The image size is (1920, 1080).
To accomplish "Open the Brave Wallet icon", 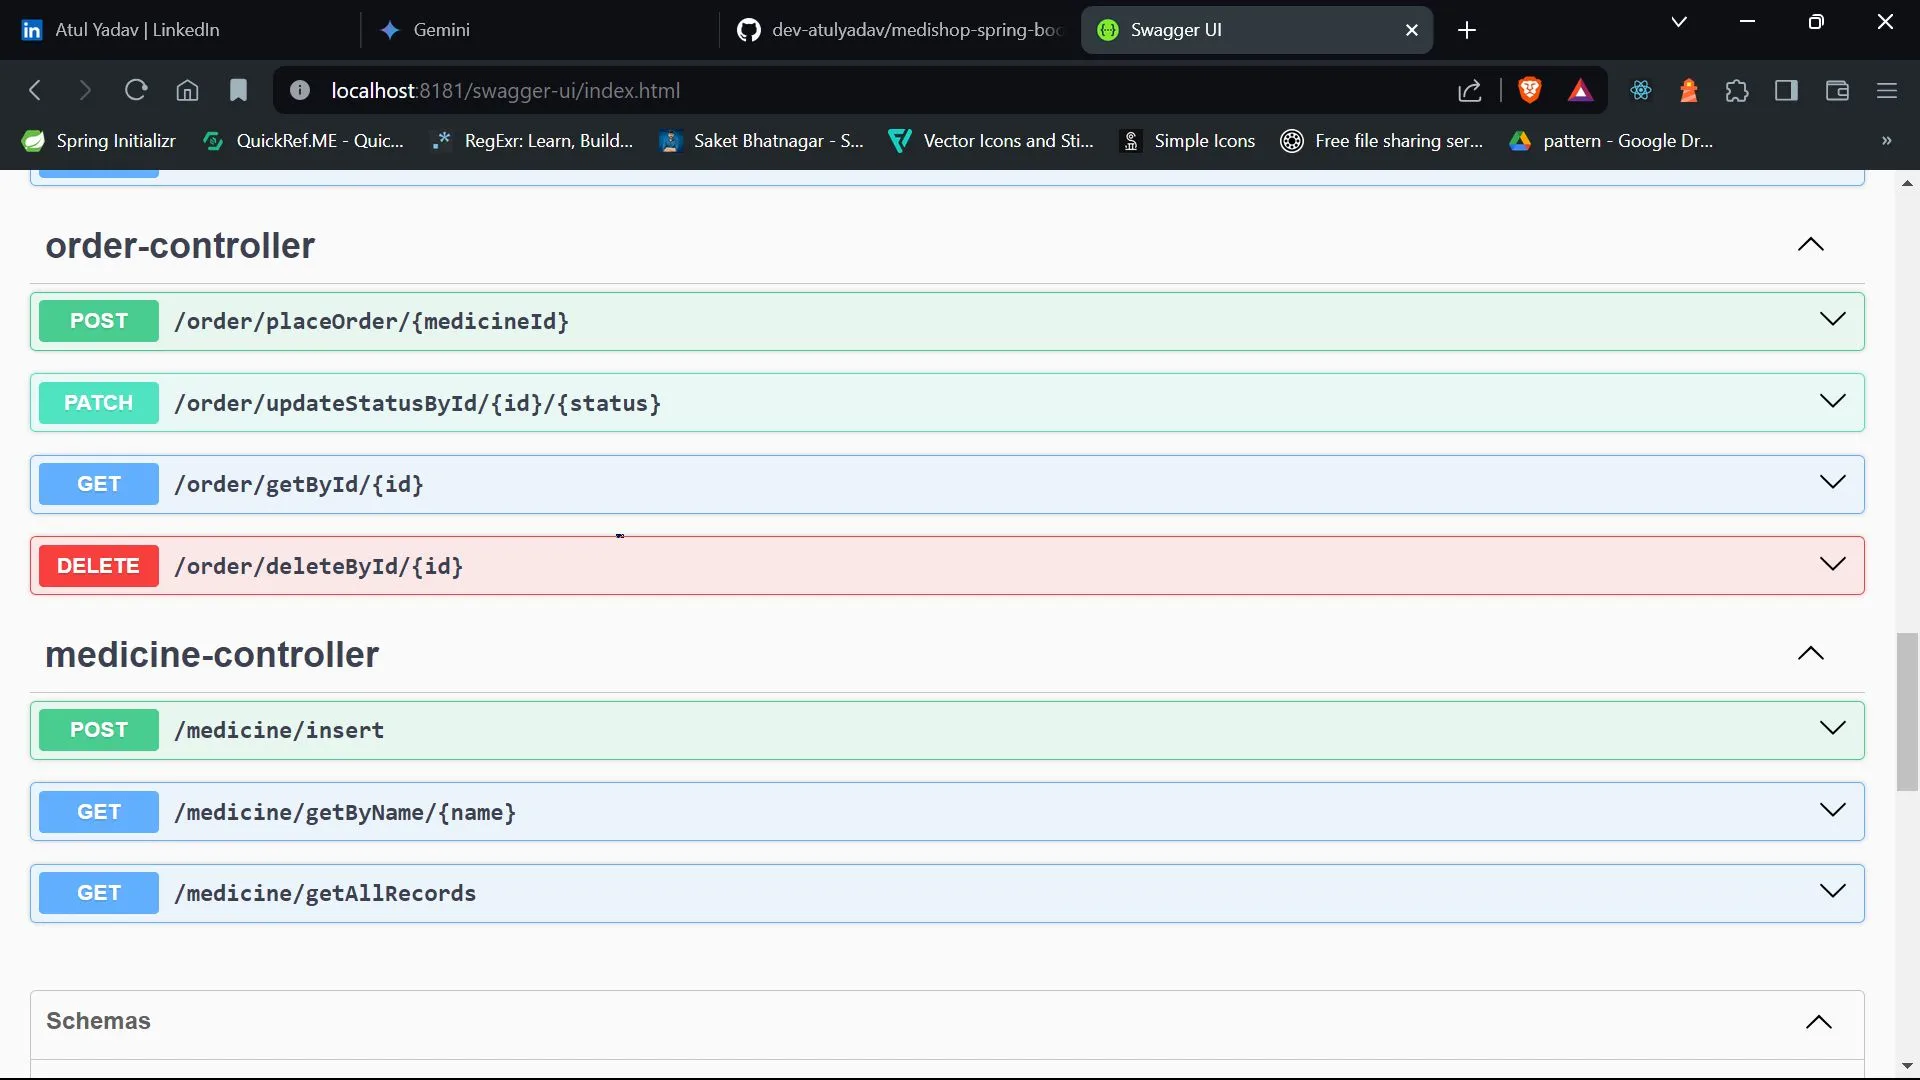I will (1837, 91).
